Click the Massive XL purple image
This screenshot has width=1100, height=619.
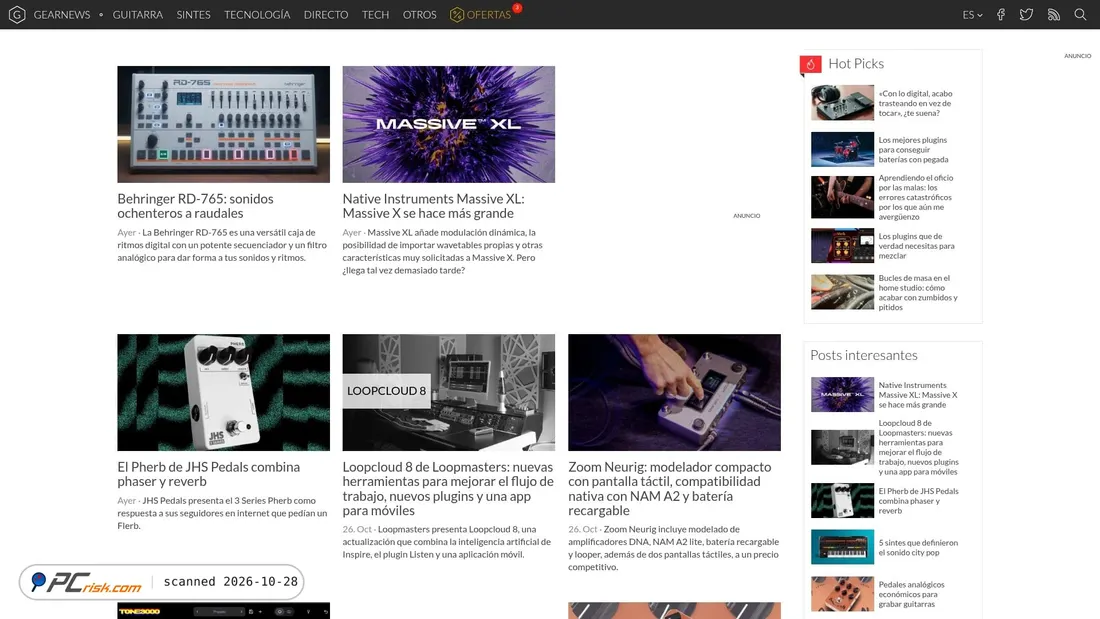[448, 124]
